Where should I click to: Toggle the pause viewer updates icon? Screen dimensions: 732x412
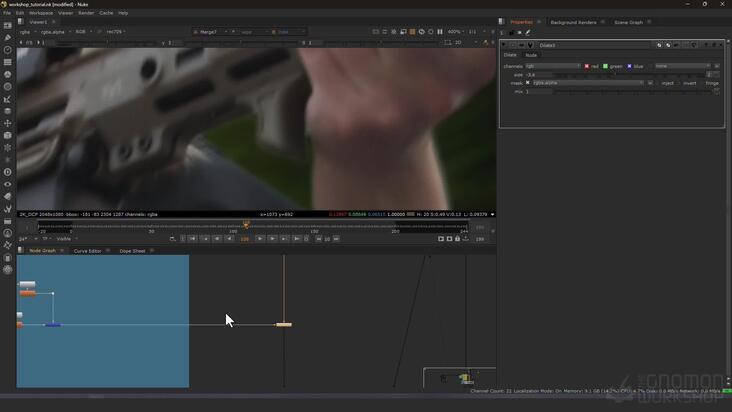tap(440, 32)
